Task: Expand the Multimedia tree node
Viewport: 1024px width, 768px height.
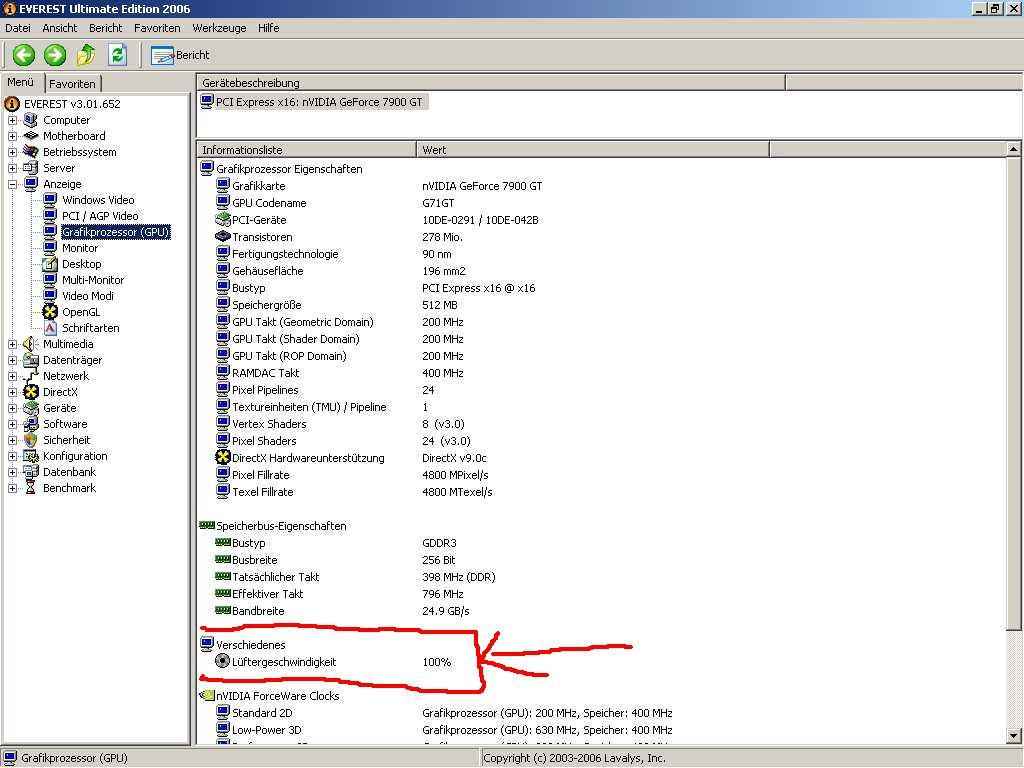Action: pyautogui.click(x=12, y=344)
